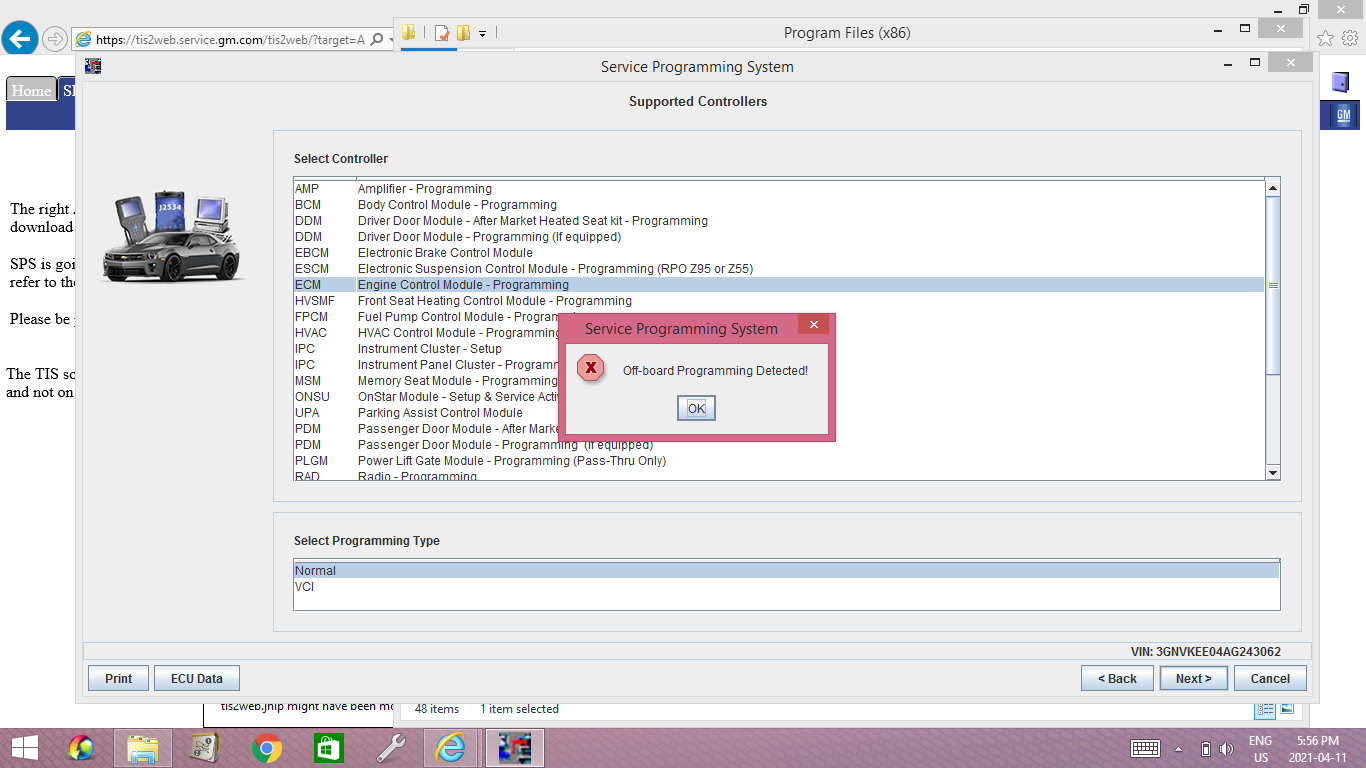The width and height of the screenshot is (1366, 768).
Task: Open Explorer quick access toolbar dropdown arrow
Action: coord(482,33)
